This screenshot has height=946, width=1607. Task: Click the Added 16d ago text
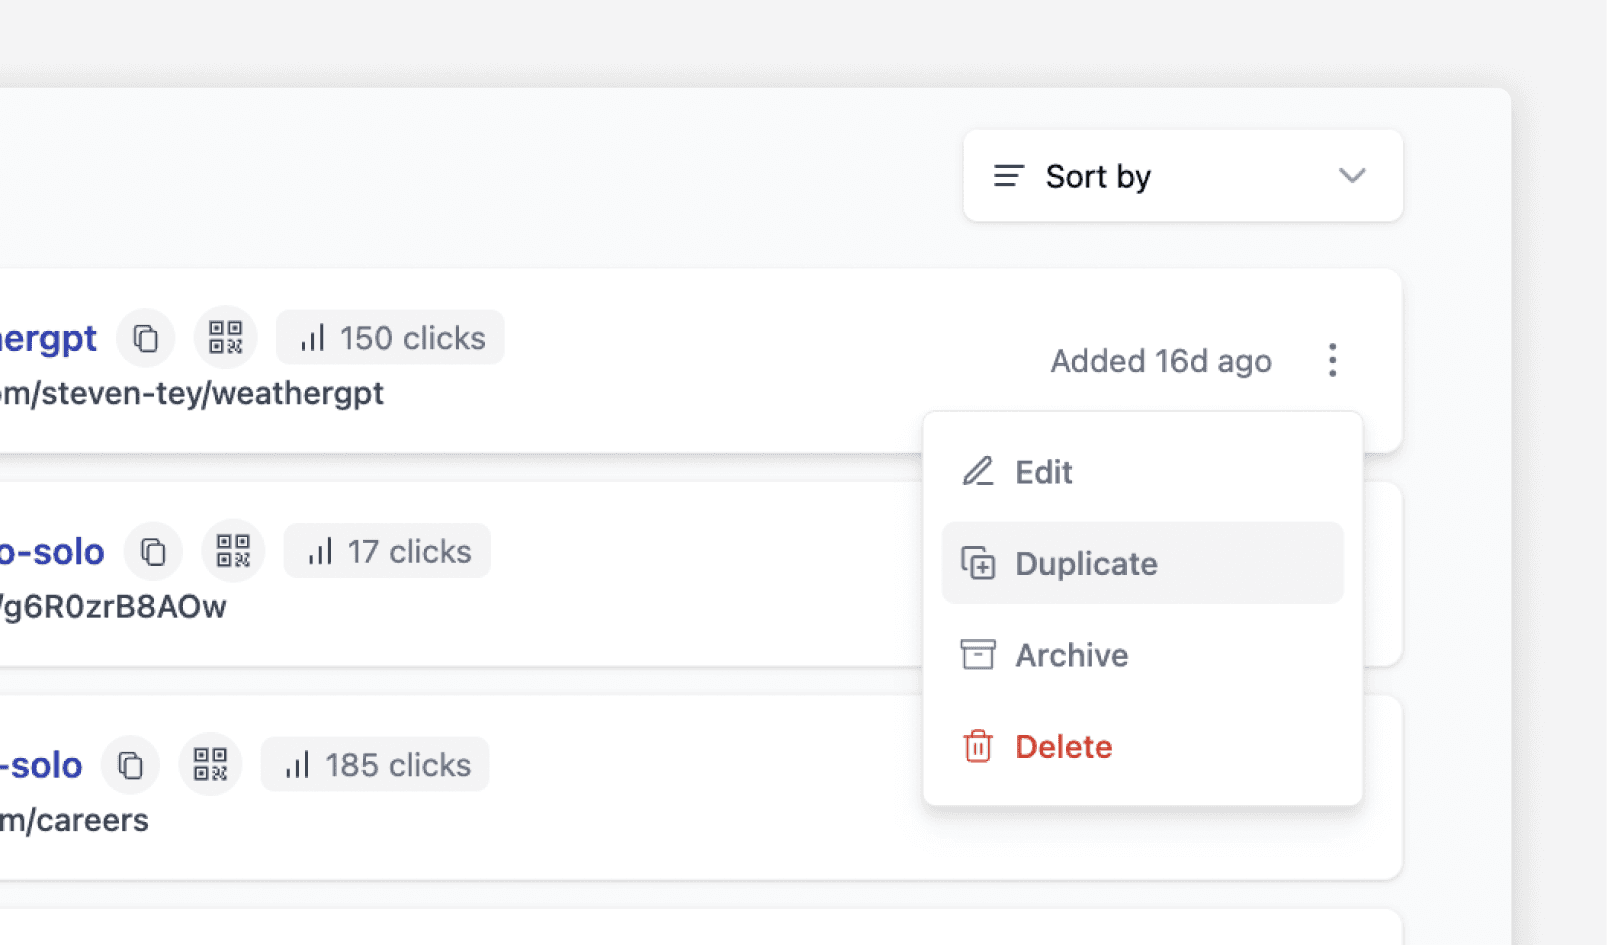coord(1161,361)
